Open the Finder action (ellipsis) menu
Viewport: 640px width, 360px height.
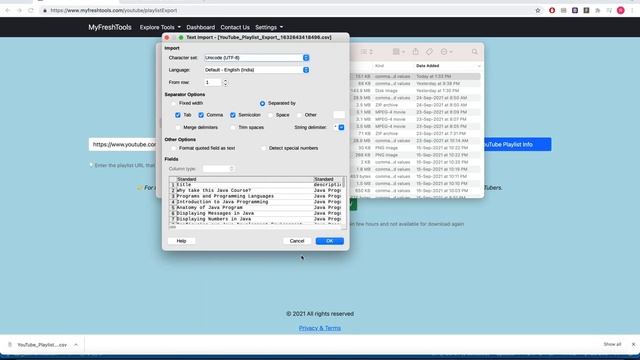446,51
